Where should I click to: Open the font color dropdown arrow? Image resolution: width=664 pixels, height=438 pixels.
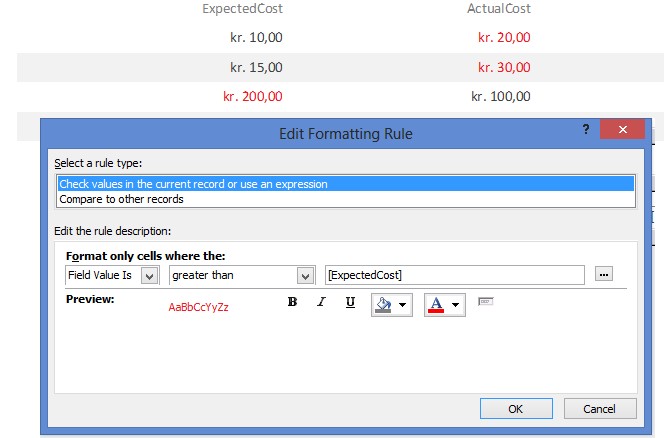pyautogui.click(x=456, y=305)
